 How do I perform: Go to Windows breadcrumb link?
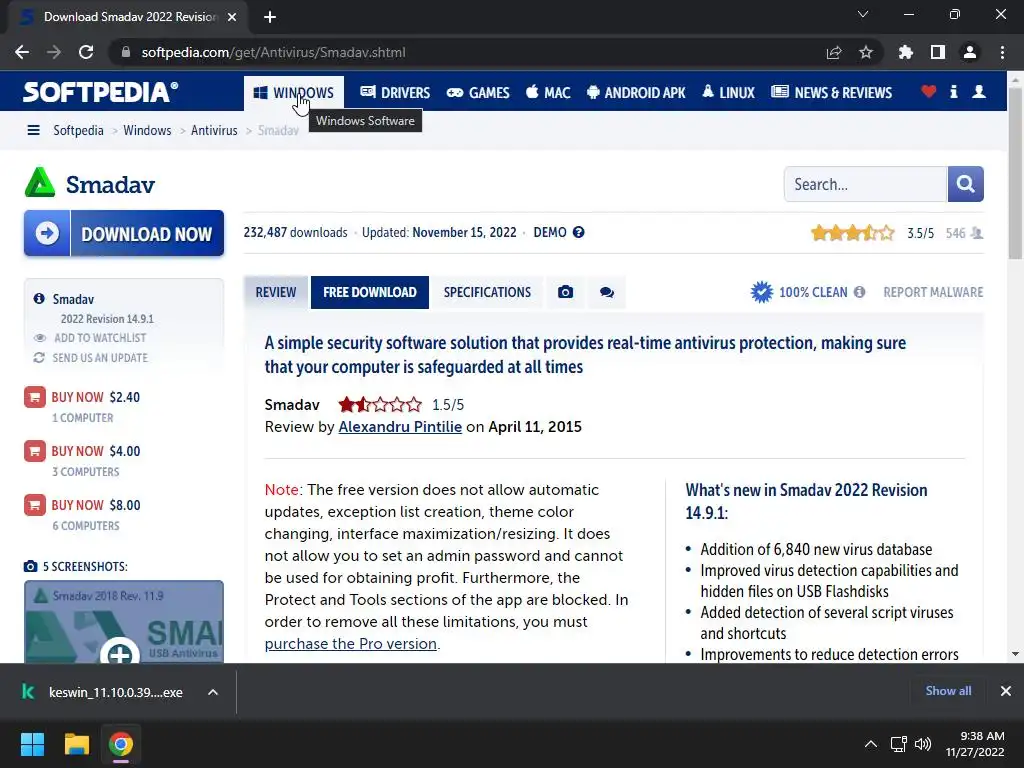147,131
